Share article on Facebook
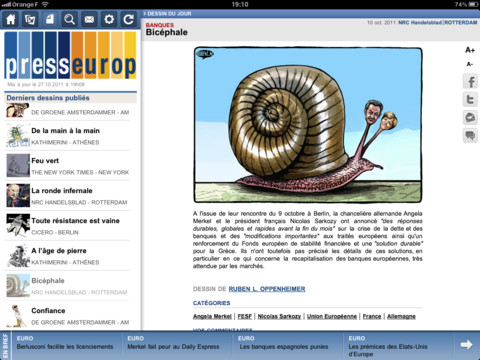The image size is (480, 360). tap(470, 82)
